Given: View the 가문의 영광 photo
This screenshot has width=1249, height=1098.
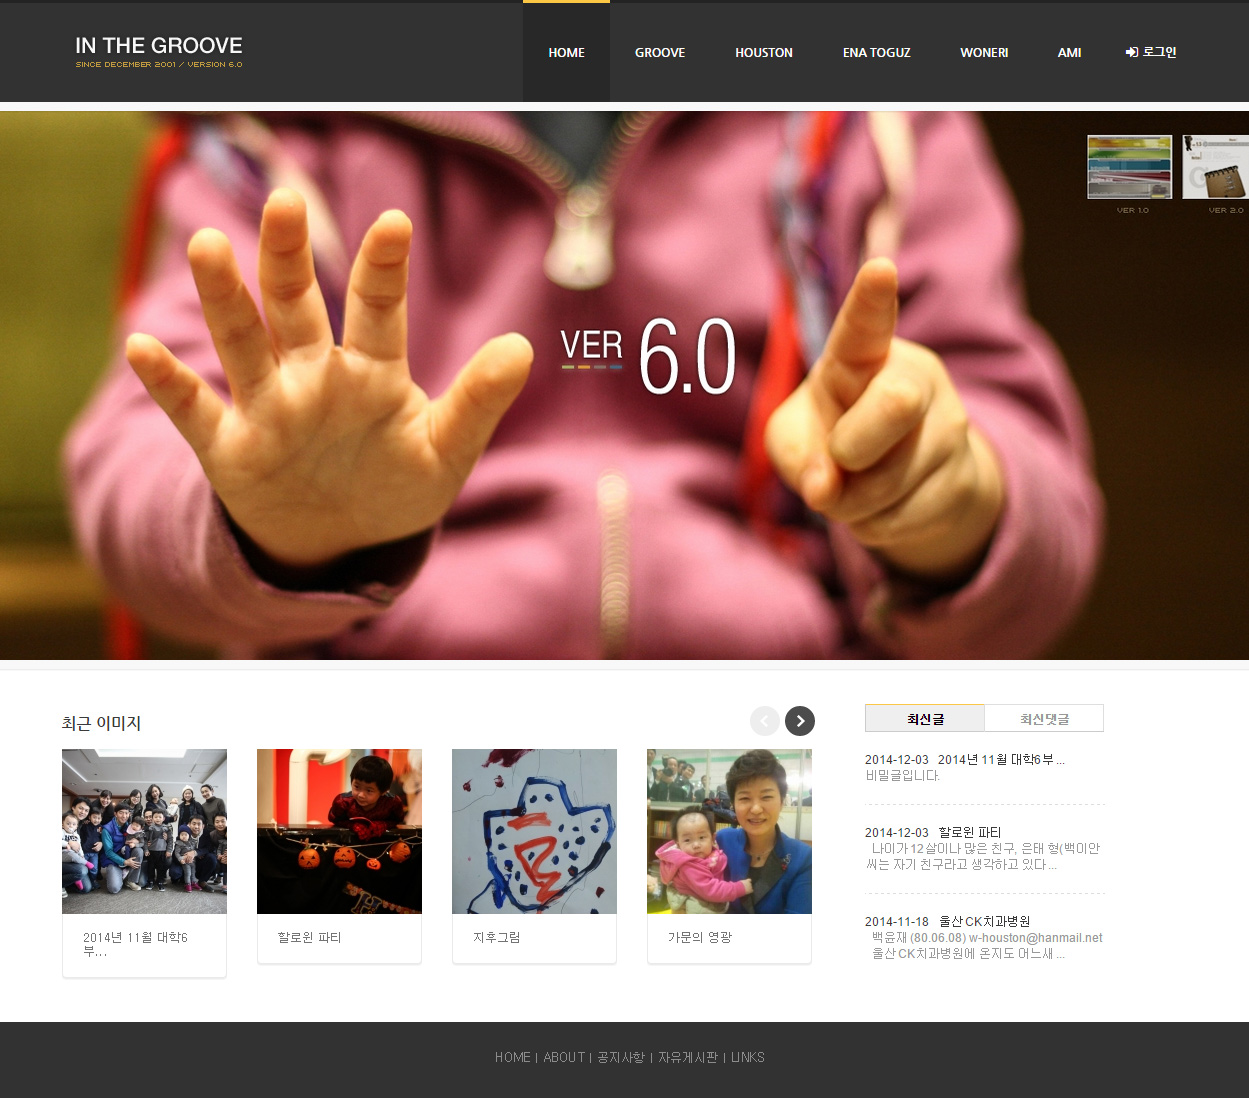Looking at the screenshot, I should tap(729, 831).
